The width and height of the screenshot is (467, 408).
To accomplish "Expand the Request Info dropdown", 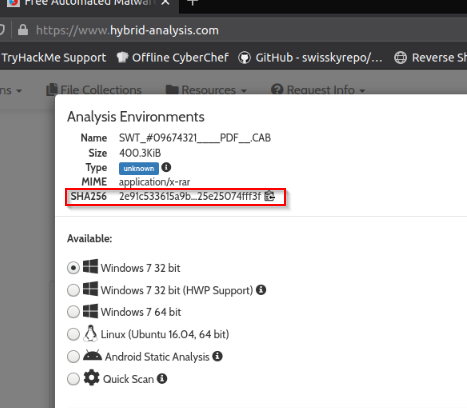I will [x=318, y=90].
